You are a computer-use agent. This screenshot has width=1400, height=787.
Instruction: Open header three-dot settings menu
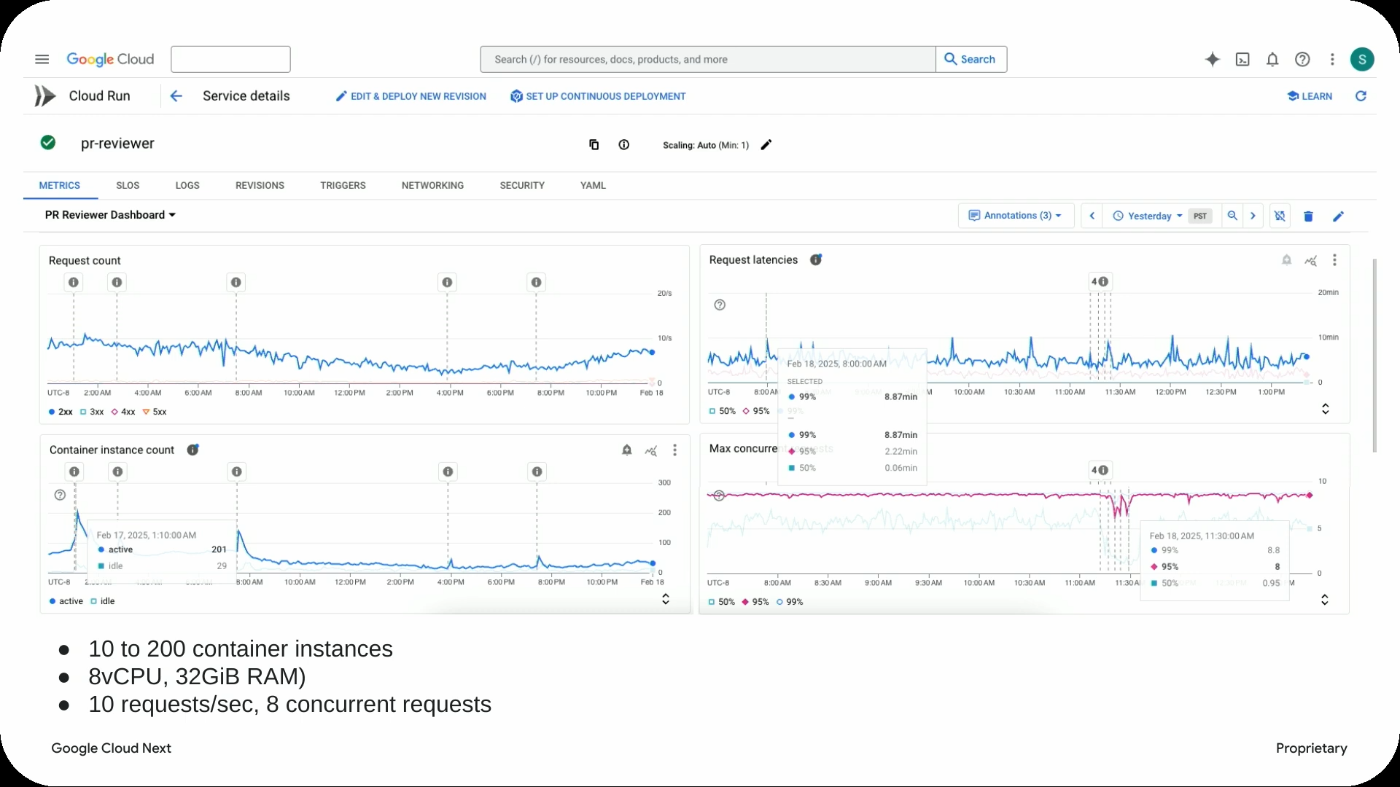[1332, 59]
